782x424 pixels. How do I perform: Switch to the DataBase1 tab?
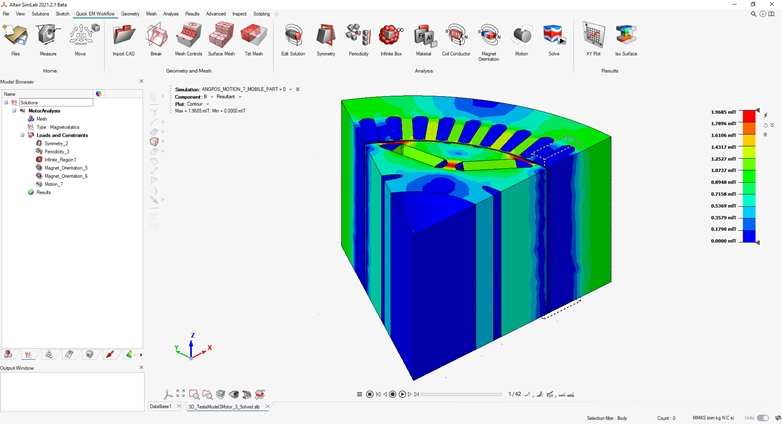(160, 407)
